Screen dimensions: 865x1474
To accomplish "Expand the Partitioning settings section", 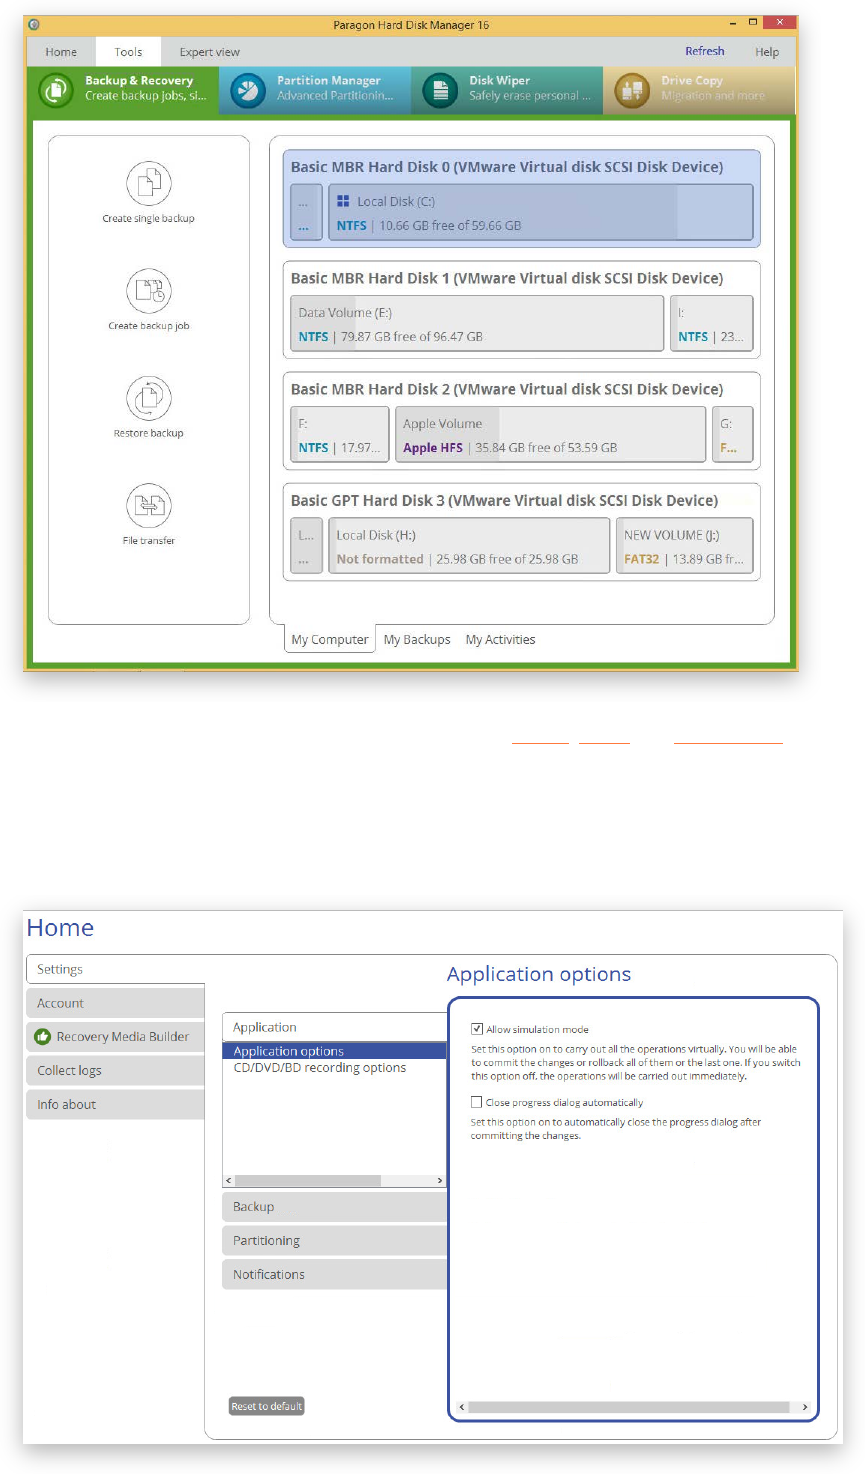I will point(334,1241).
